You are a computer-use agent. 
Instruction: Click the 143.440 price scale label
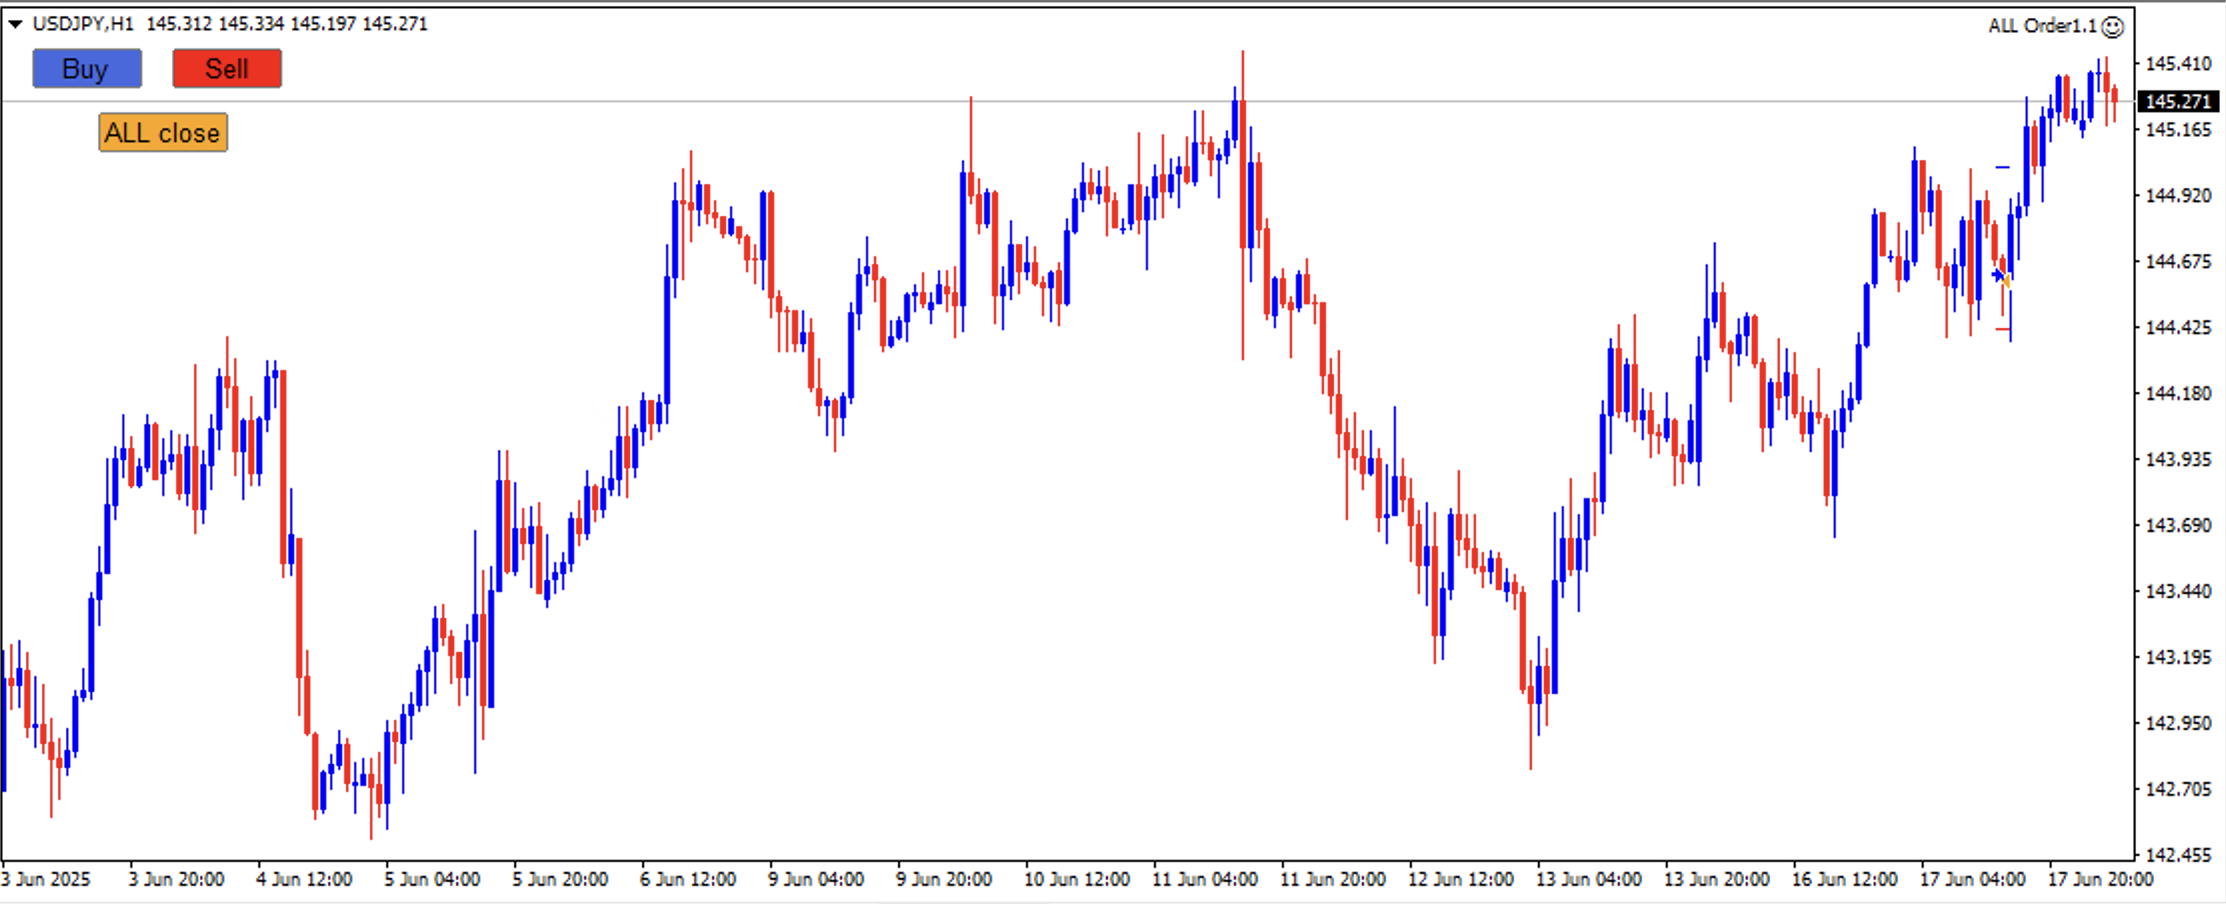(2178, 592)
